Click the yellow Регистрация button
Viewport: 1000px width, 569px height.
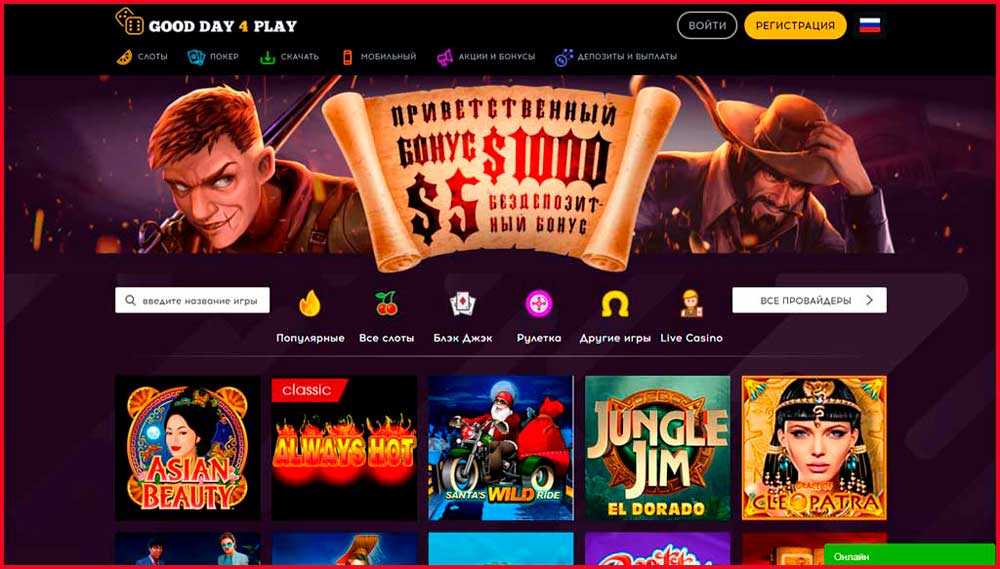[x=795, y=26]
